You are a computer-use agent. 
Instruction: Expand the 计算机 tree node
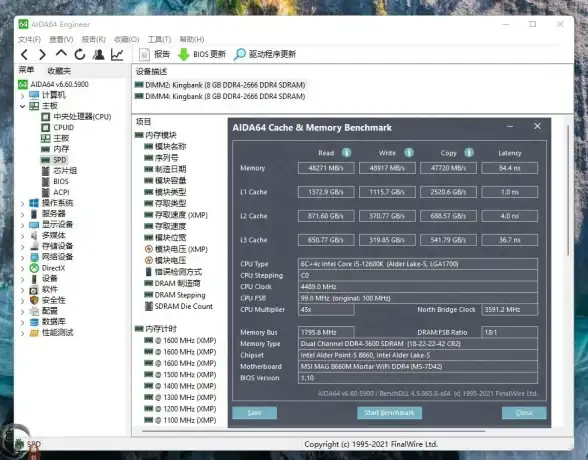[x=22, y=96]
